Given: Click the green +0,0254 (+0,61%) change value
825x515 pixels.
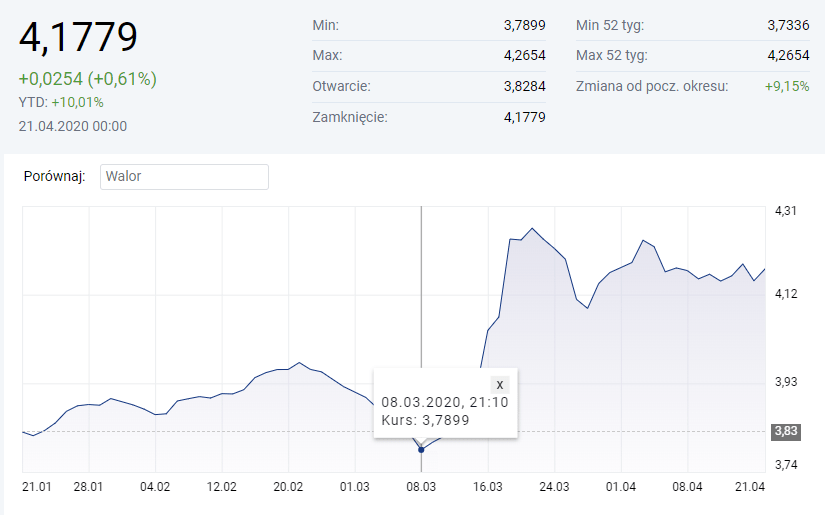Looking at the screenshot, I should 88,79.
